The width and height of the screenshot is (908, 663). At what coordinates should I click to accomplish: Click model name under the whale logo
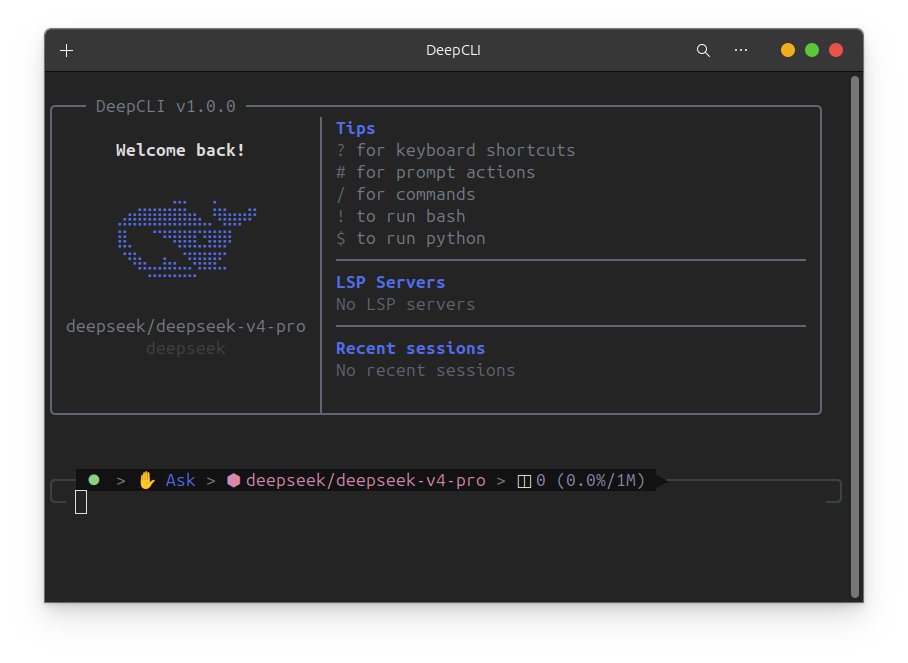pos(186,326)
